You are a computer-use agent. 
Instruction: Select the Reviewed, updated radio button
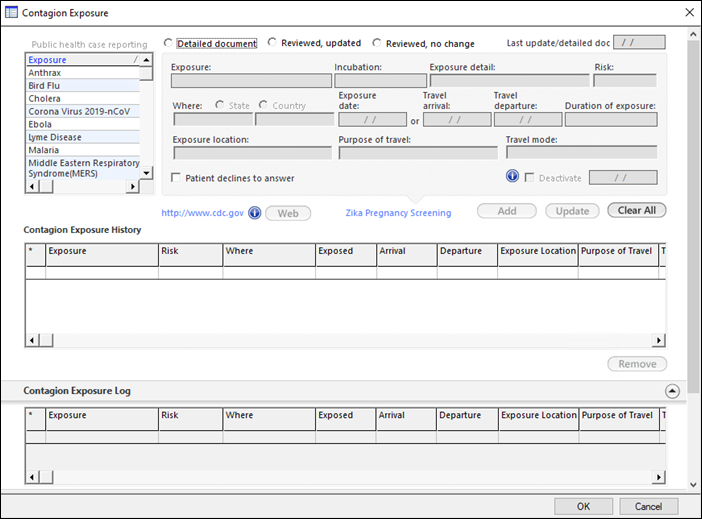[272, 42]
